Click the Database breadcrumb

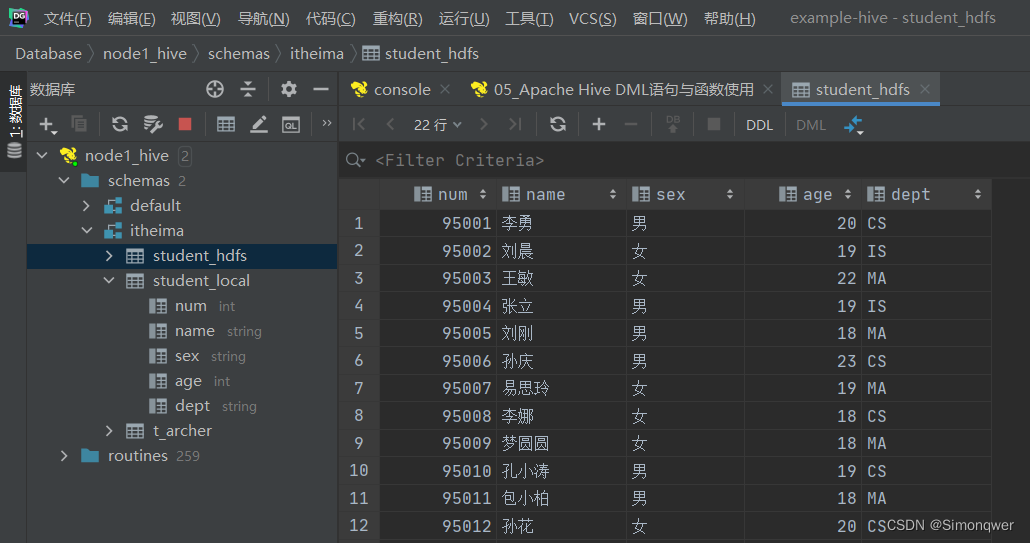click(48, 54)
